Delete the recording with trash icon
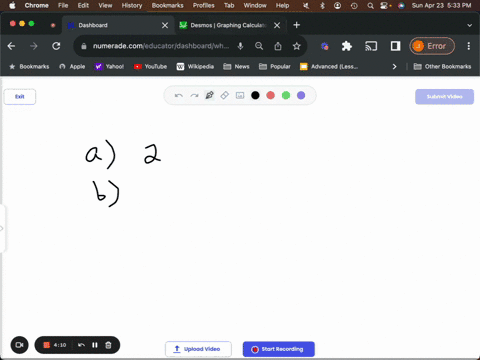The height and width of the screenshot is (360, 480). click(108, 345)
